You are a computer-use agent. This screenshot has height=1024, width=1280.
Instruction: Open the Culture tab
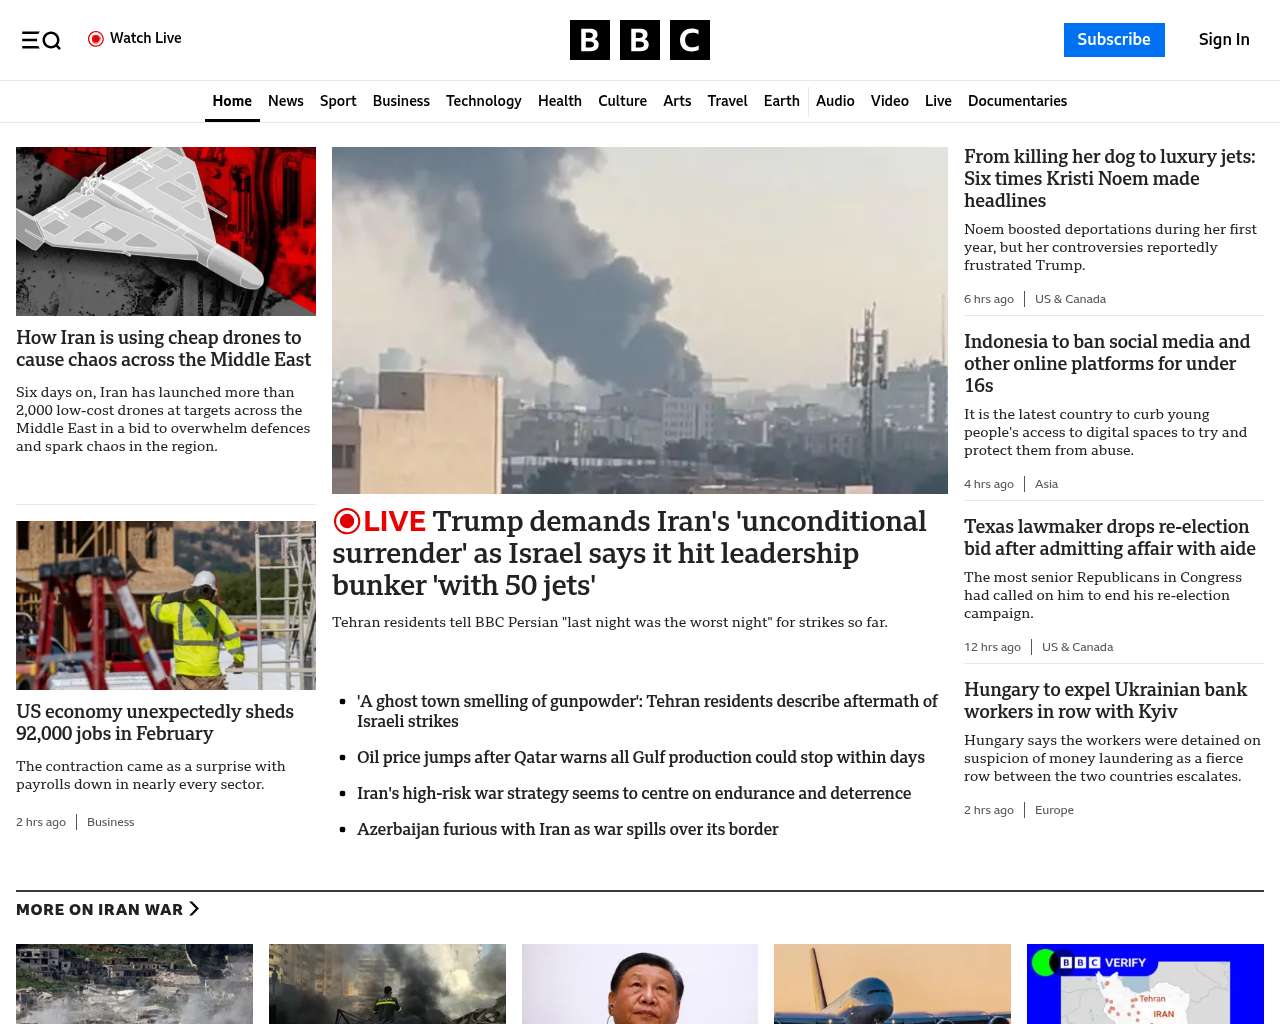point(622,101)
